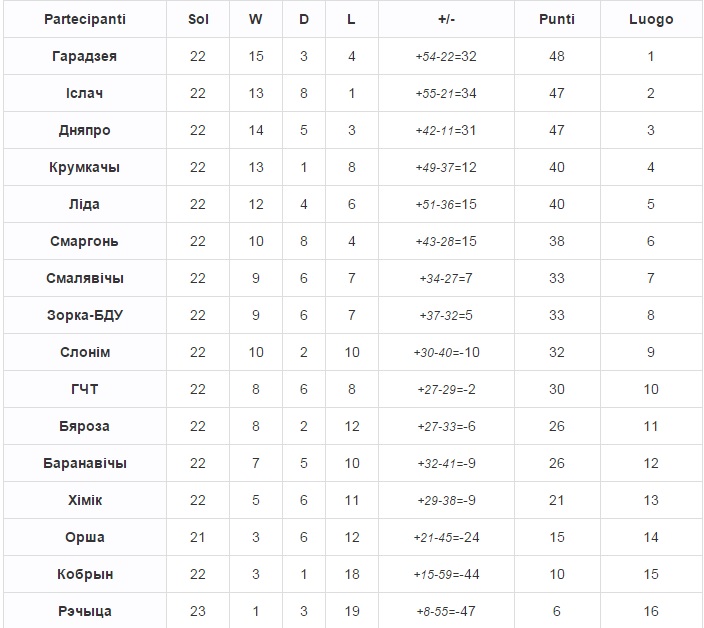Click the W column header
The image size is (704, 628).
point(256,19)
